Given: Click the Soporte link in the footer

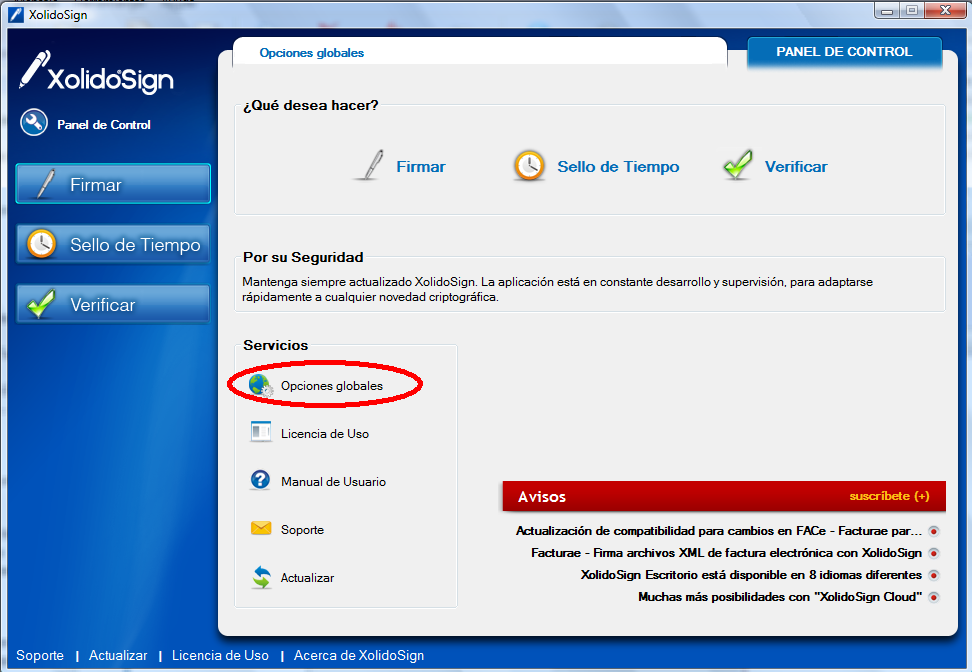Looking at the screenshot, I should pos(40,655).
